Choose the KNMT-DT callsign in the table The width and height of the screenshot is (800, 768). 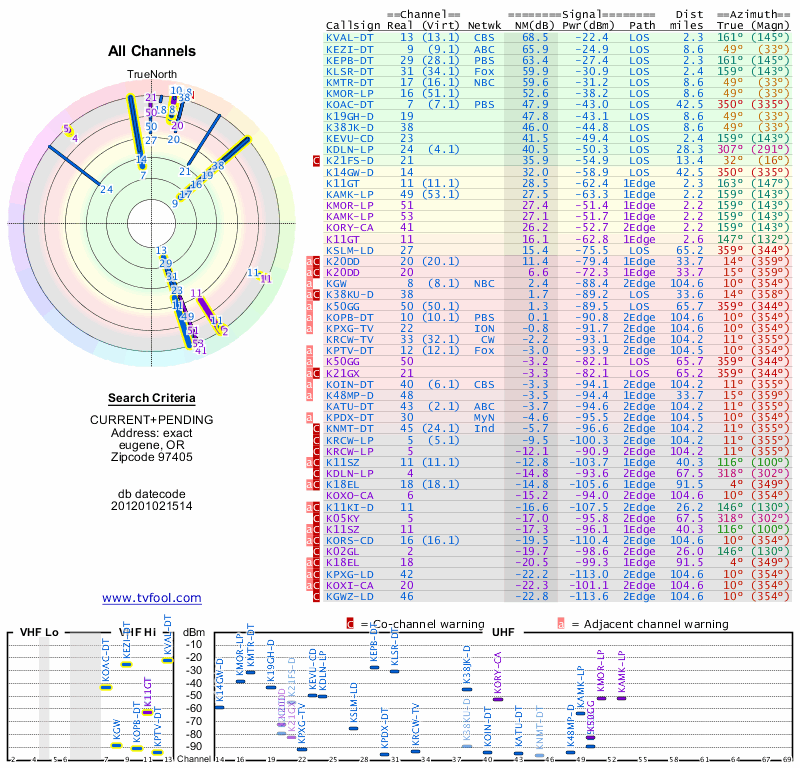tap(349, 429)
